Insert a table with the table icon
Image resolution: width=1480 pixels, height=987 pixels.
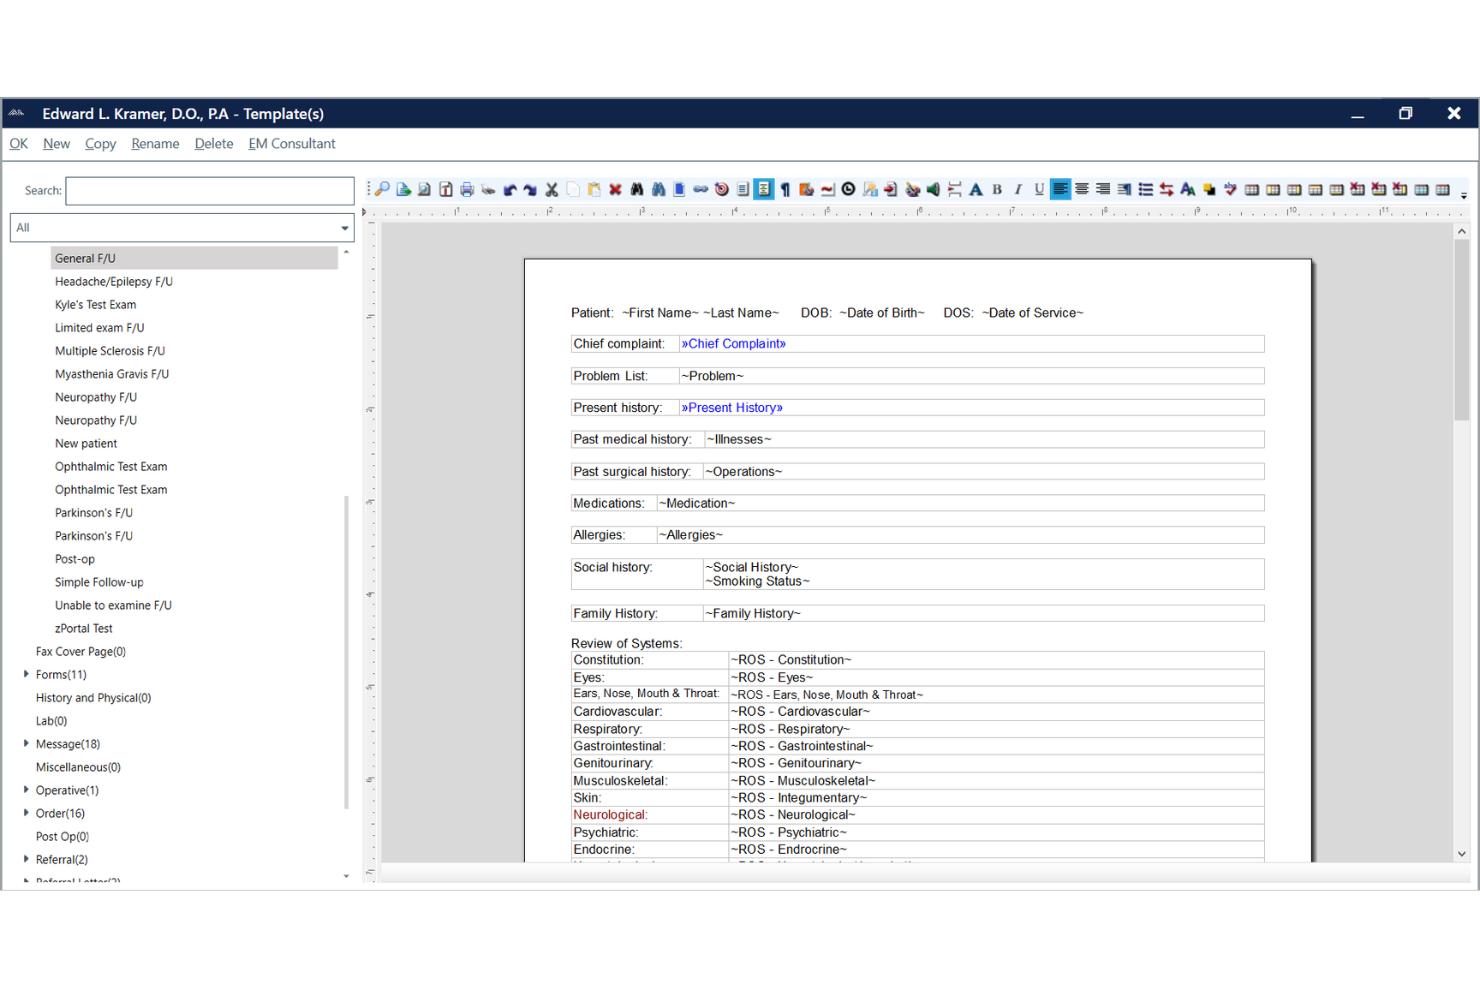tap(1250, 188)
